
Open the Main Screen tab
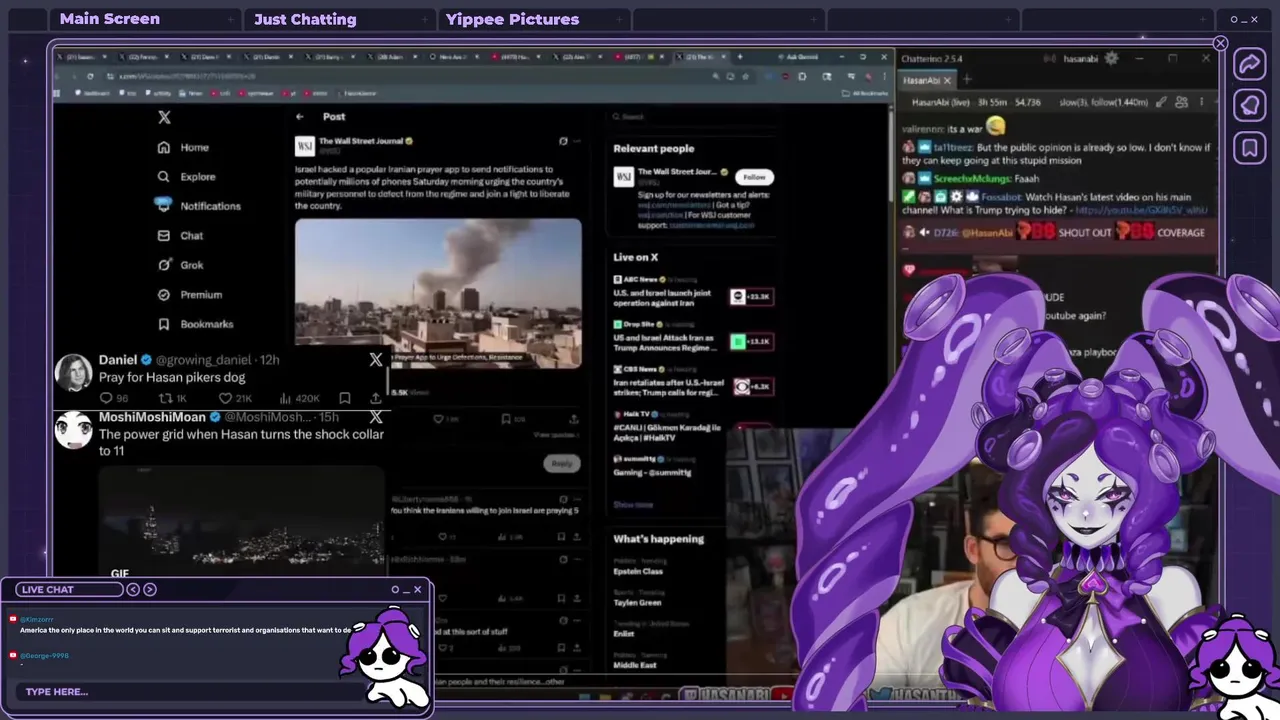145,19
